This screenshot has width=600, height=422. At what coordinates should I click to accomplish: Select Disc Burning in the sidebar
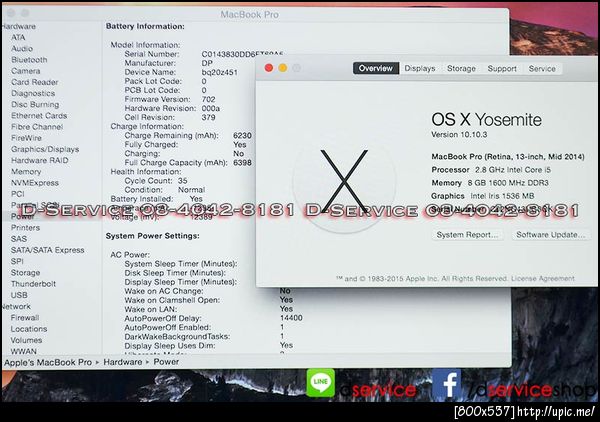click(x=35, y=104)
